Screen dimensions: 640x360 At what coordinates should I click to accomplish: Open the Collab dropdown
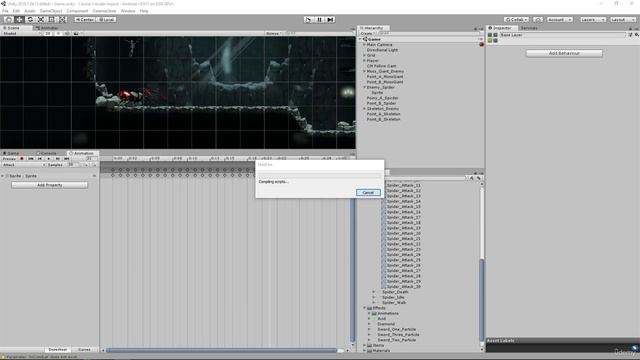tap(516, 19)
